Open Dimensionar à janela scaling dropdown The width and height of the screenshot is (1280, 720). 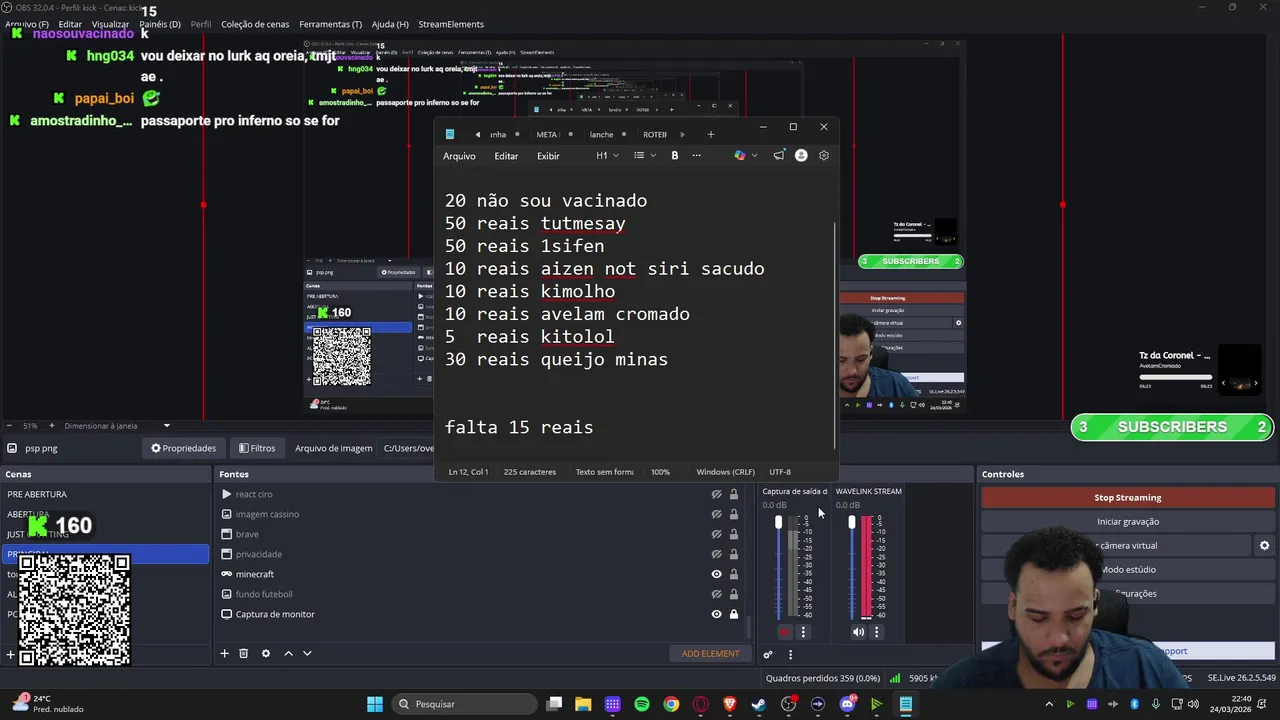[117, 426]
